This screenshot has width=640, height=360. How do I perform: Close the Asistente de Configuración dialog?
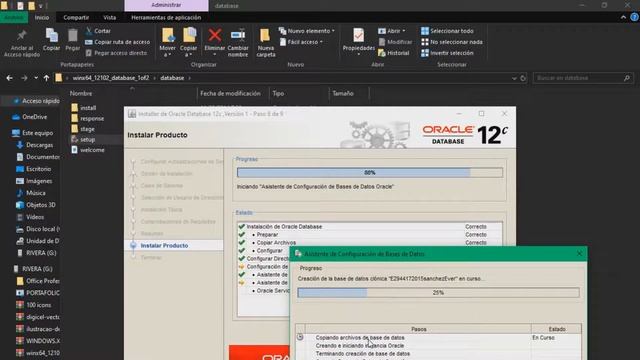[579, 254]
